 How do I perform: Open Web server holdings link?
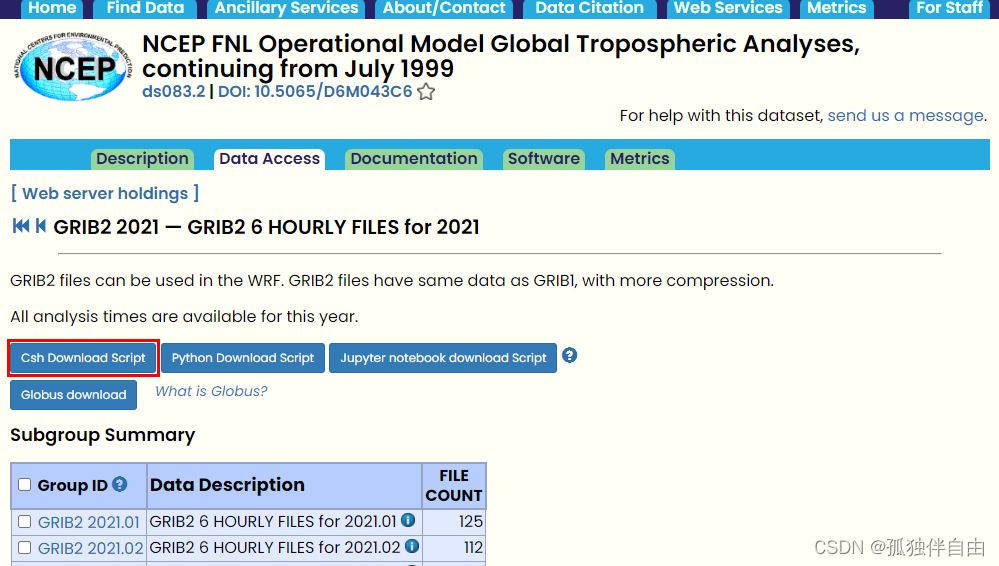(x=105, y=193)
